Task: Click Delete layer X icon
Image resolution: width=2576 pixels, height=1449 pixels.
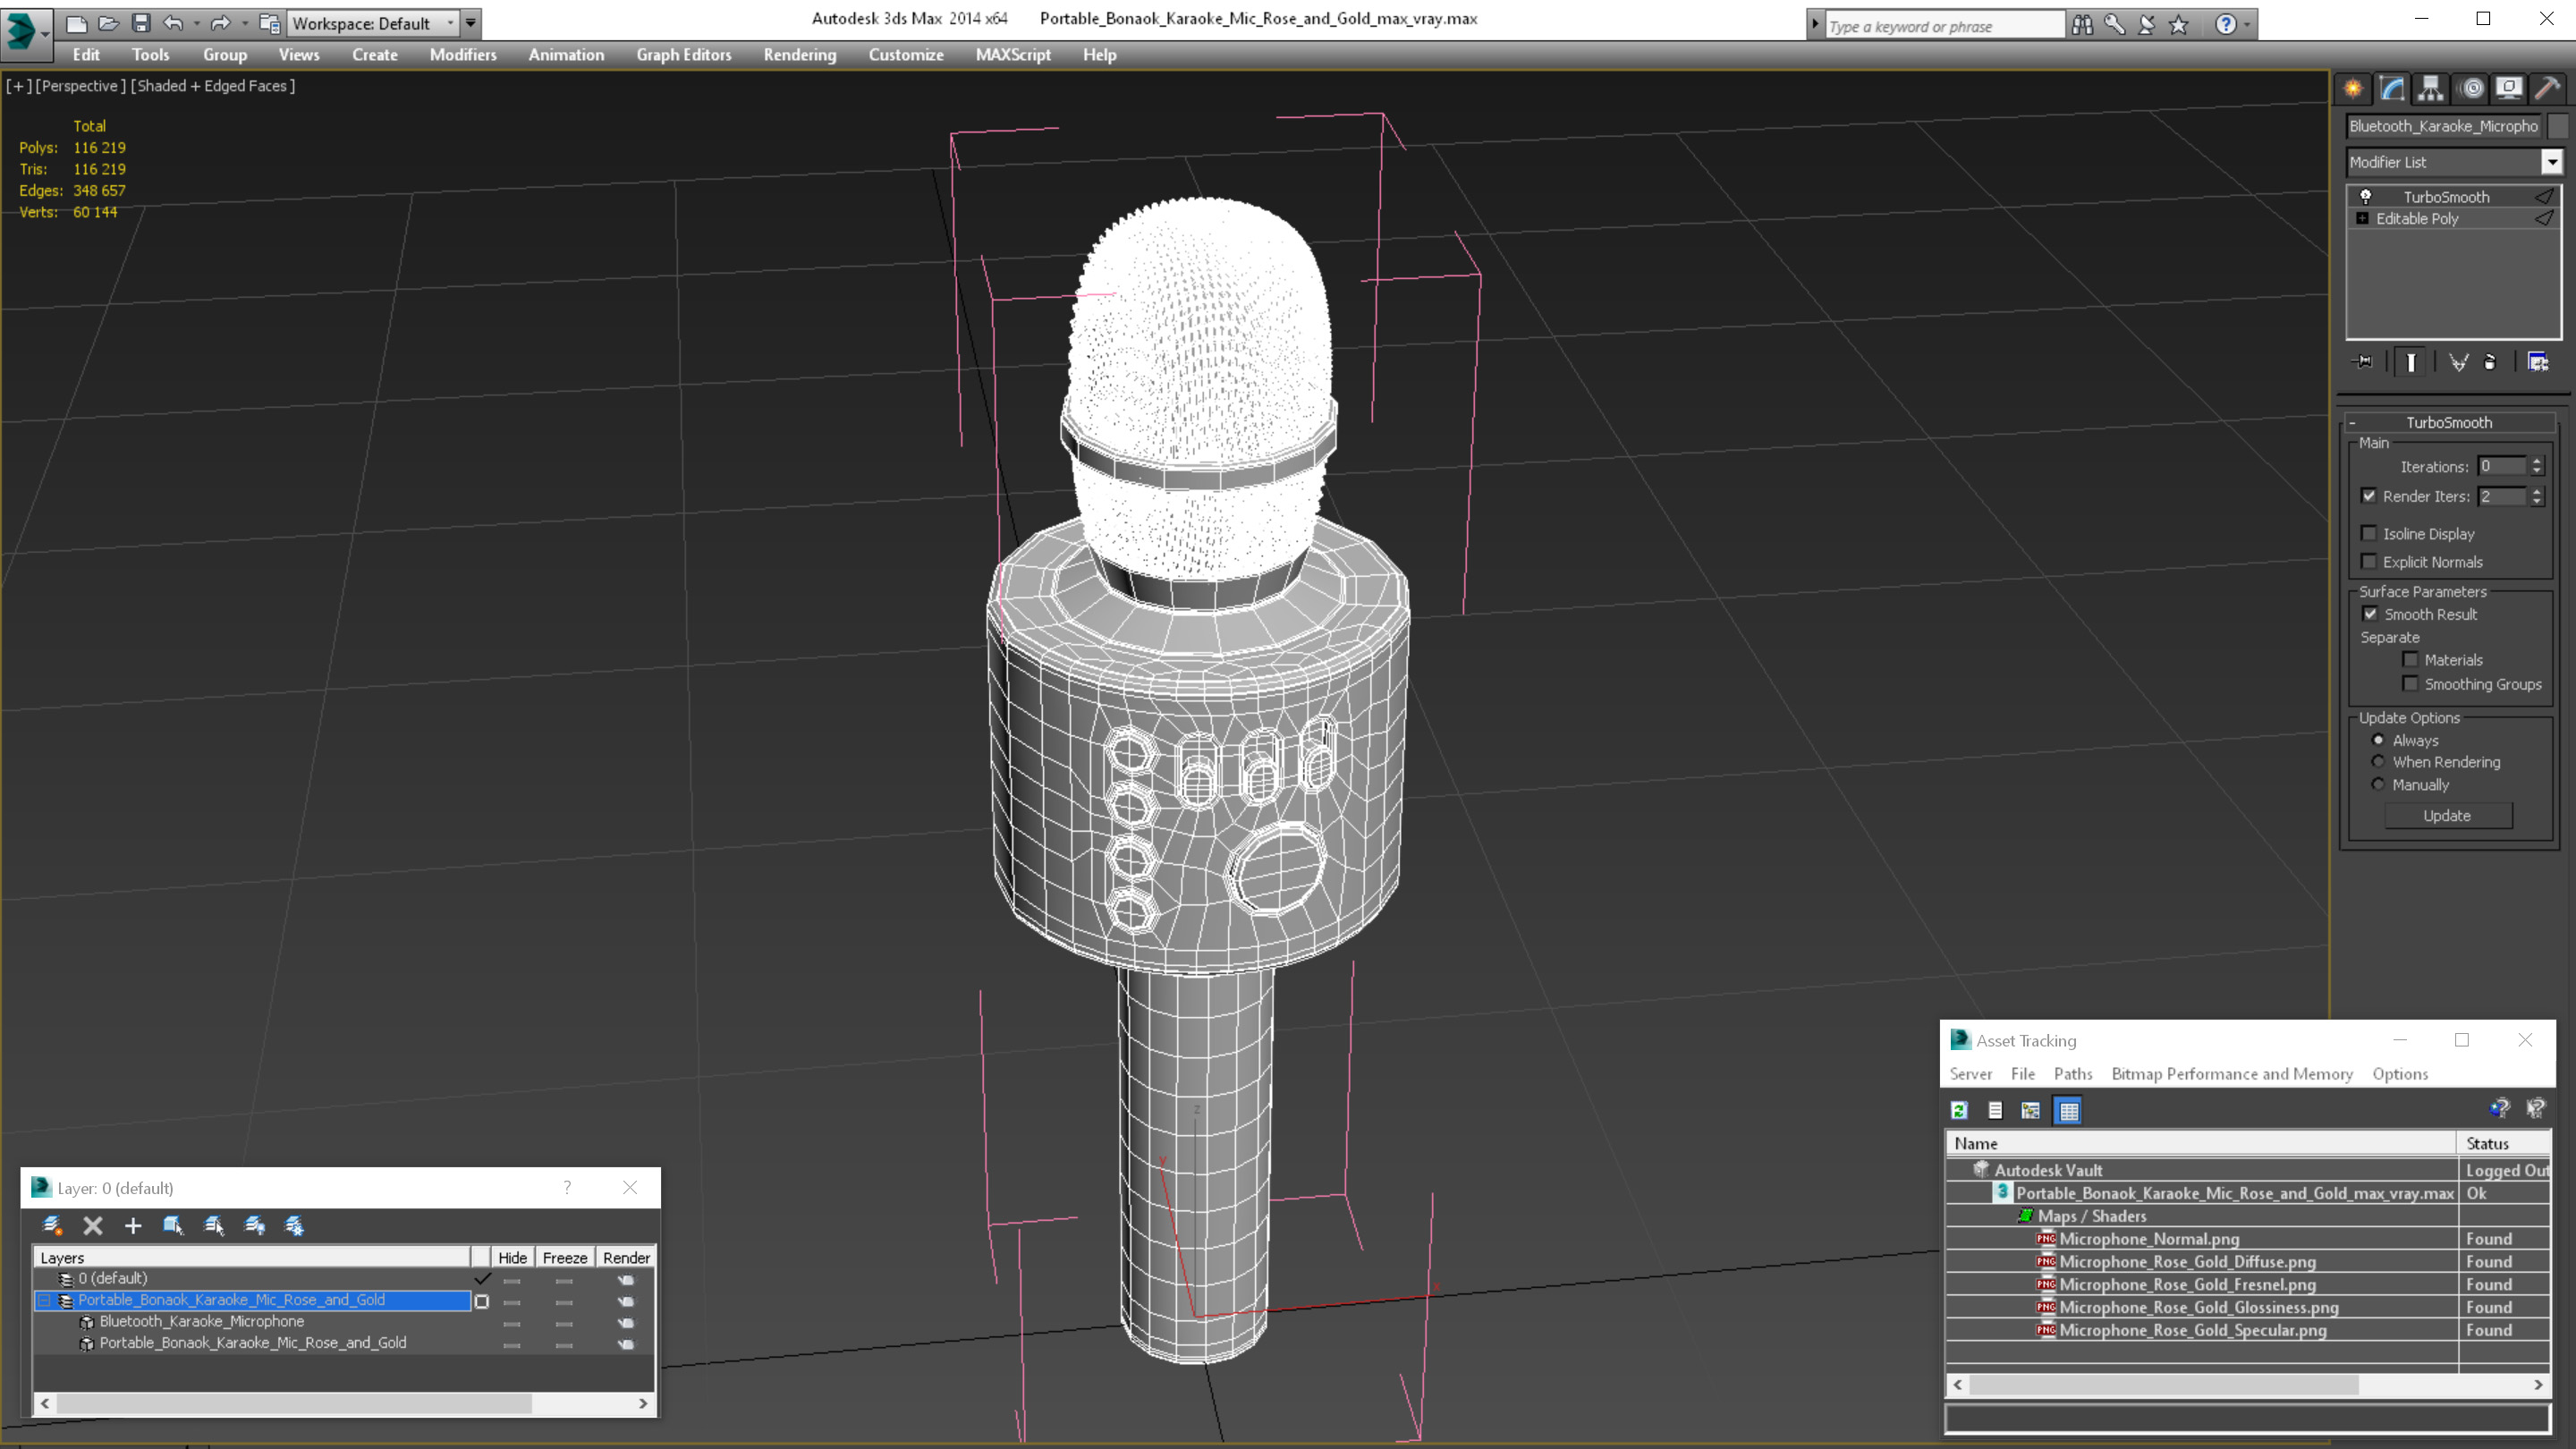Action: pyautogui.click(x=93, y=1225)
